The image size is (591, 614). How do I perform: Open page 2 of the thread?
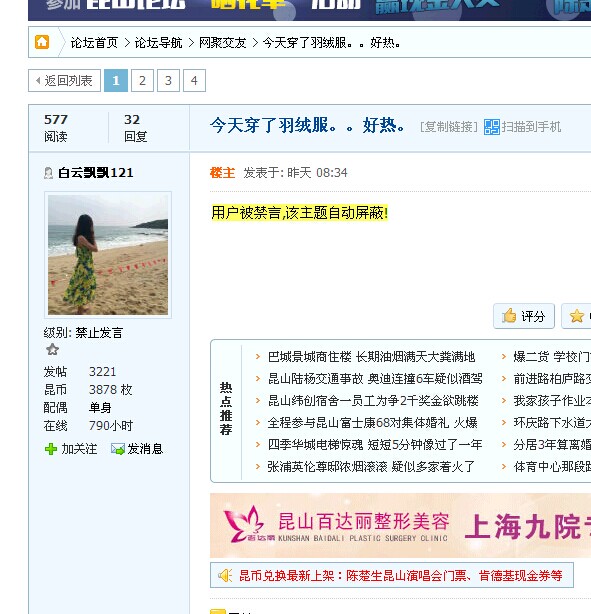tap(142, 81)
